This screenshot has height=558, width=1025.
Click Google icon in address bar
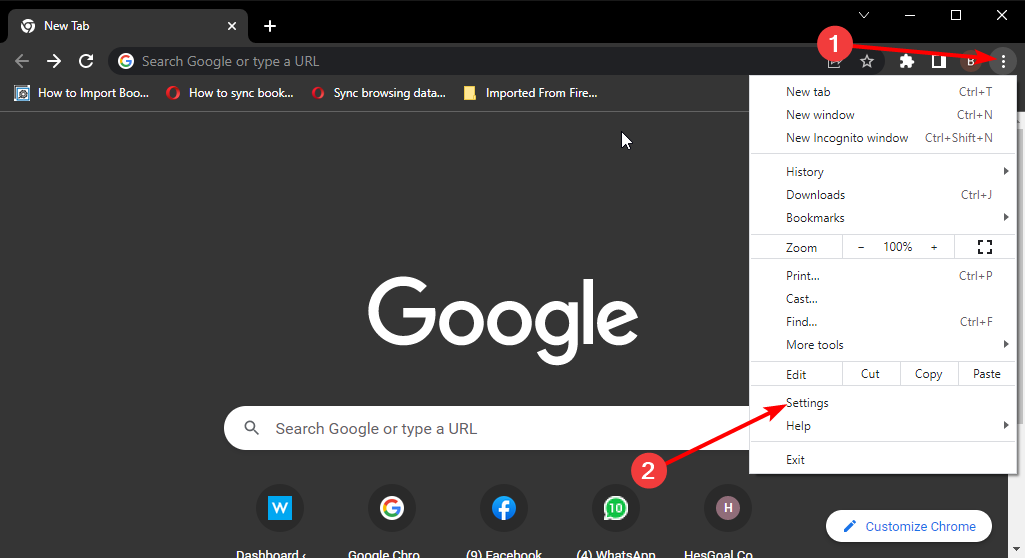(126, 61)
